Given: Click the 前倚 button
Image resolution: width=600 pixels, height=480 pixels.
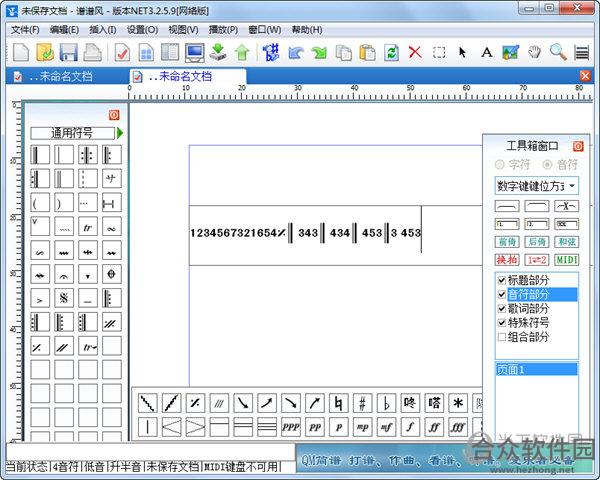Looking at the screenshot, I should click(507, 242).
